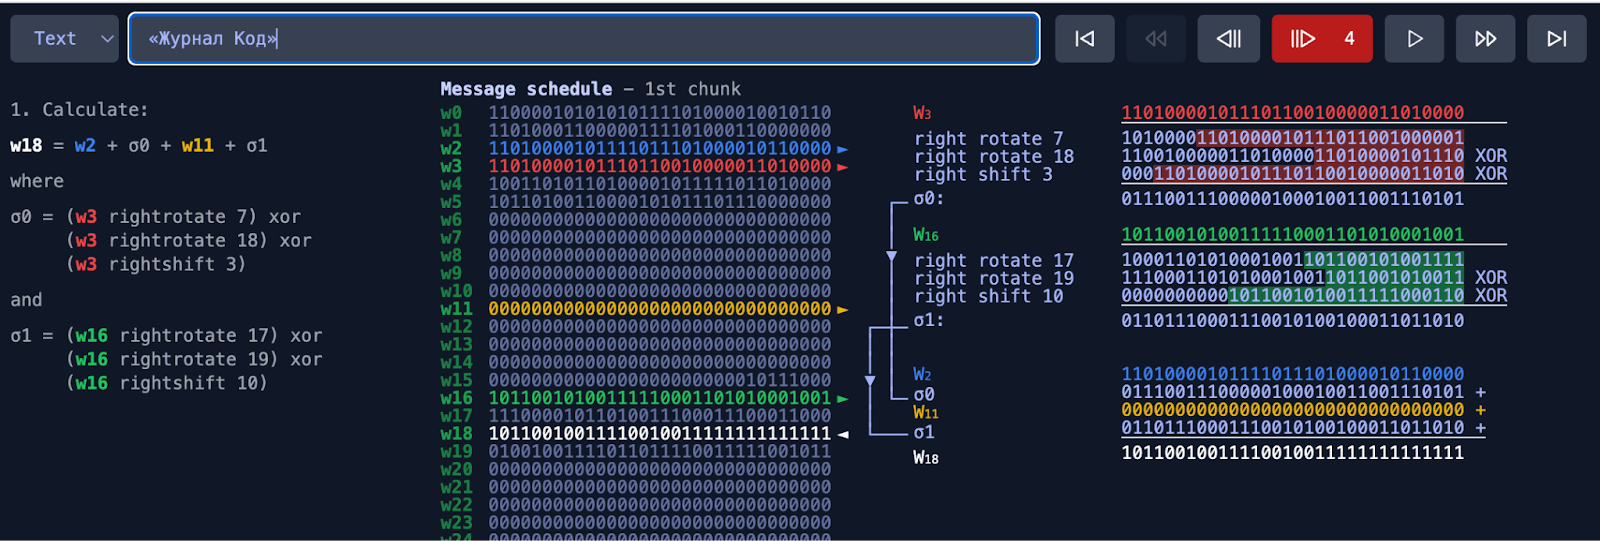Step back one step in animation
This screenshot has height=541, width=1600.
(x=1228, y=39)
